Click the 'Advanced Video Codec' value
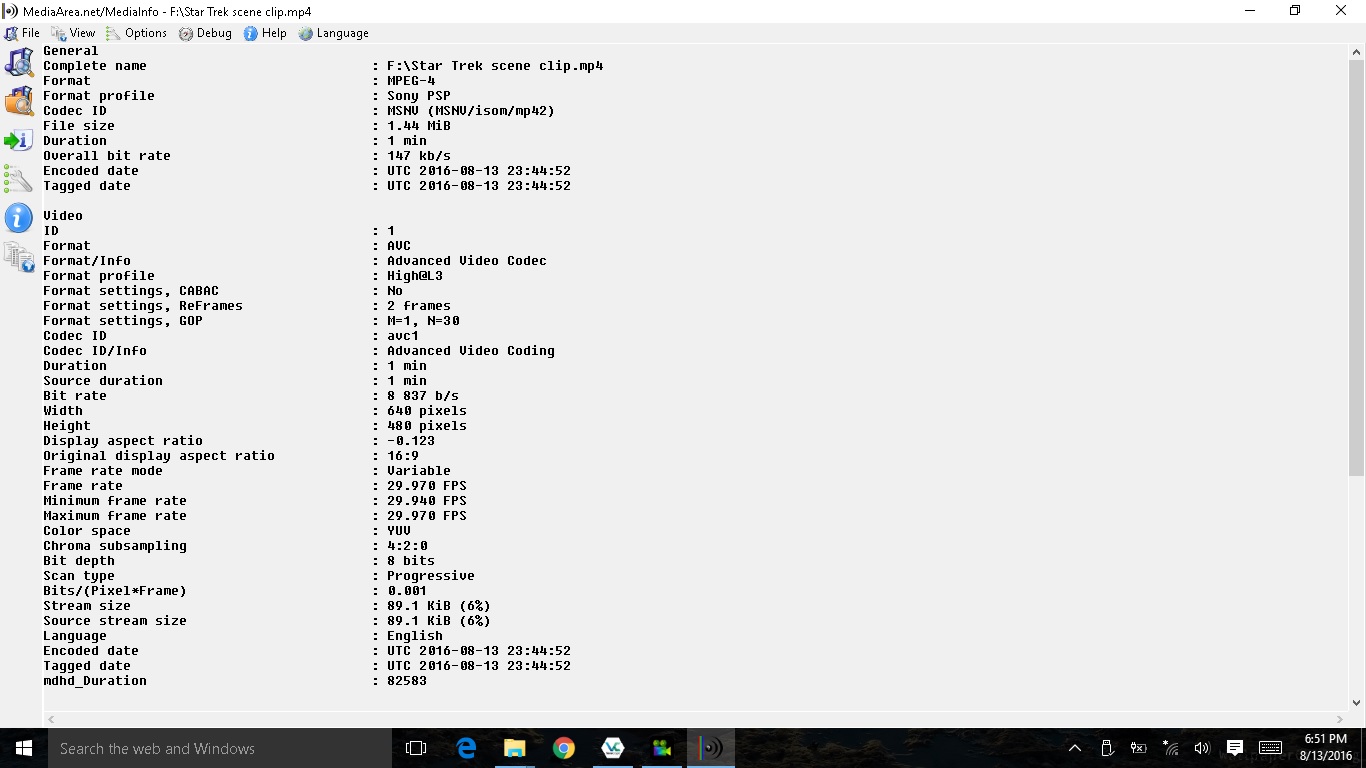Screen dimensions: 1366x768 click(467, 261)
